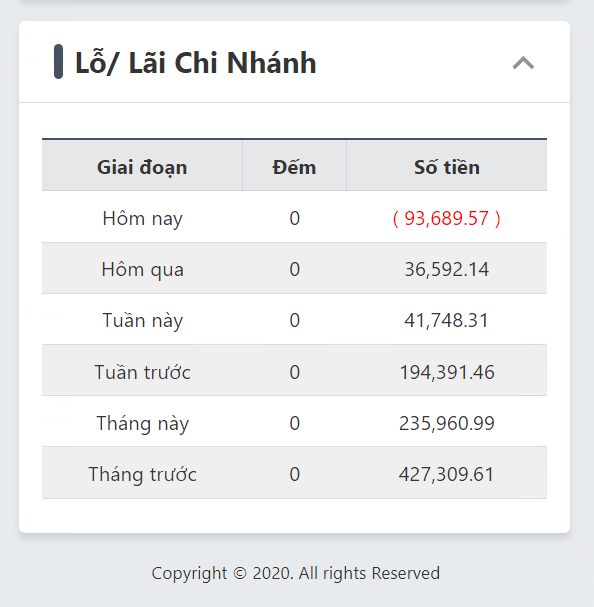
Task: Select the Hôm nay row label
Action: click(x=142, y=218)
